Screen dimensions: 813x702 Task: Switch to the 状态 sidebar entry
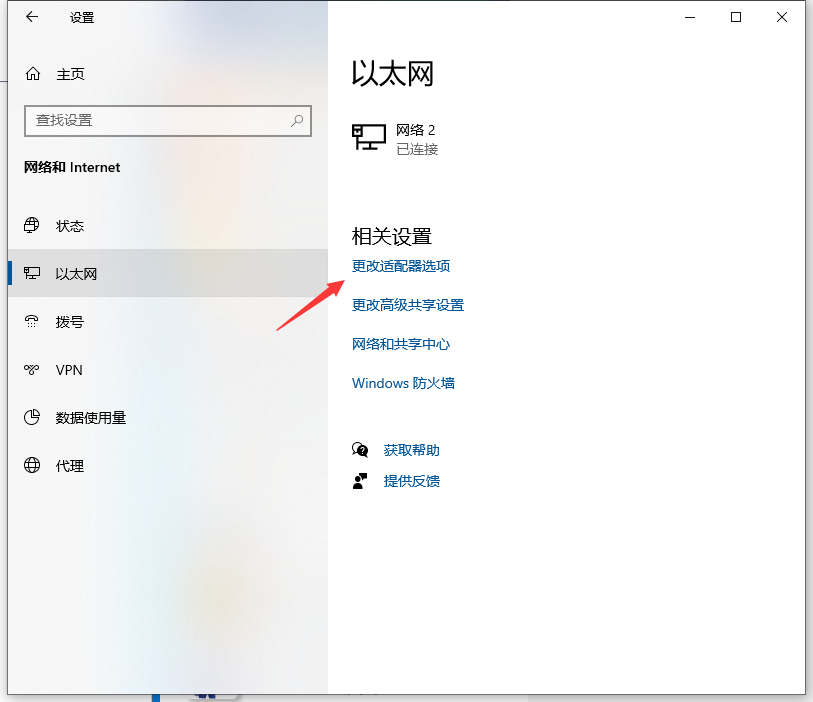[70, 225]
